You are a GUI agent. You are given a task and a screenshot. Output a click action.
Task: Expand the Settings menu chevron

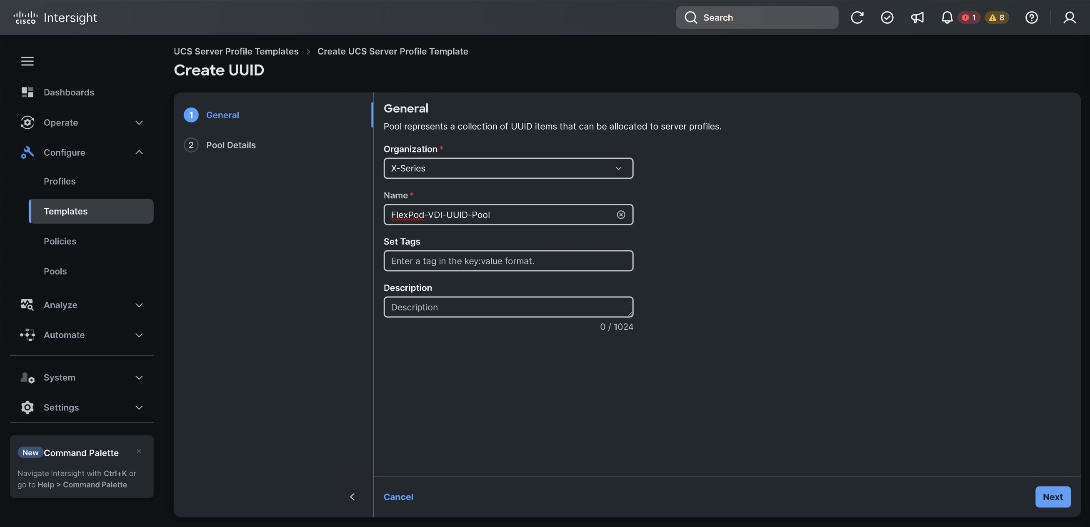(139, 407)
